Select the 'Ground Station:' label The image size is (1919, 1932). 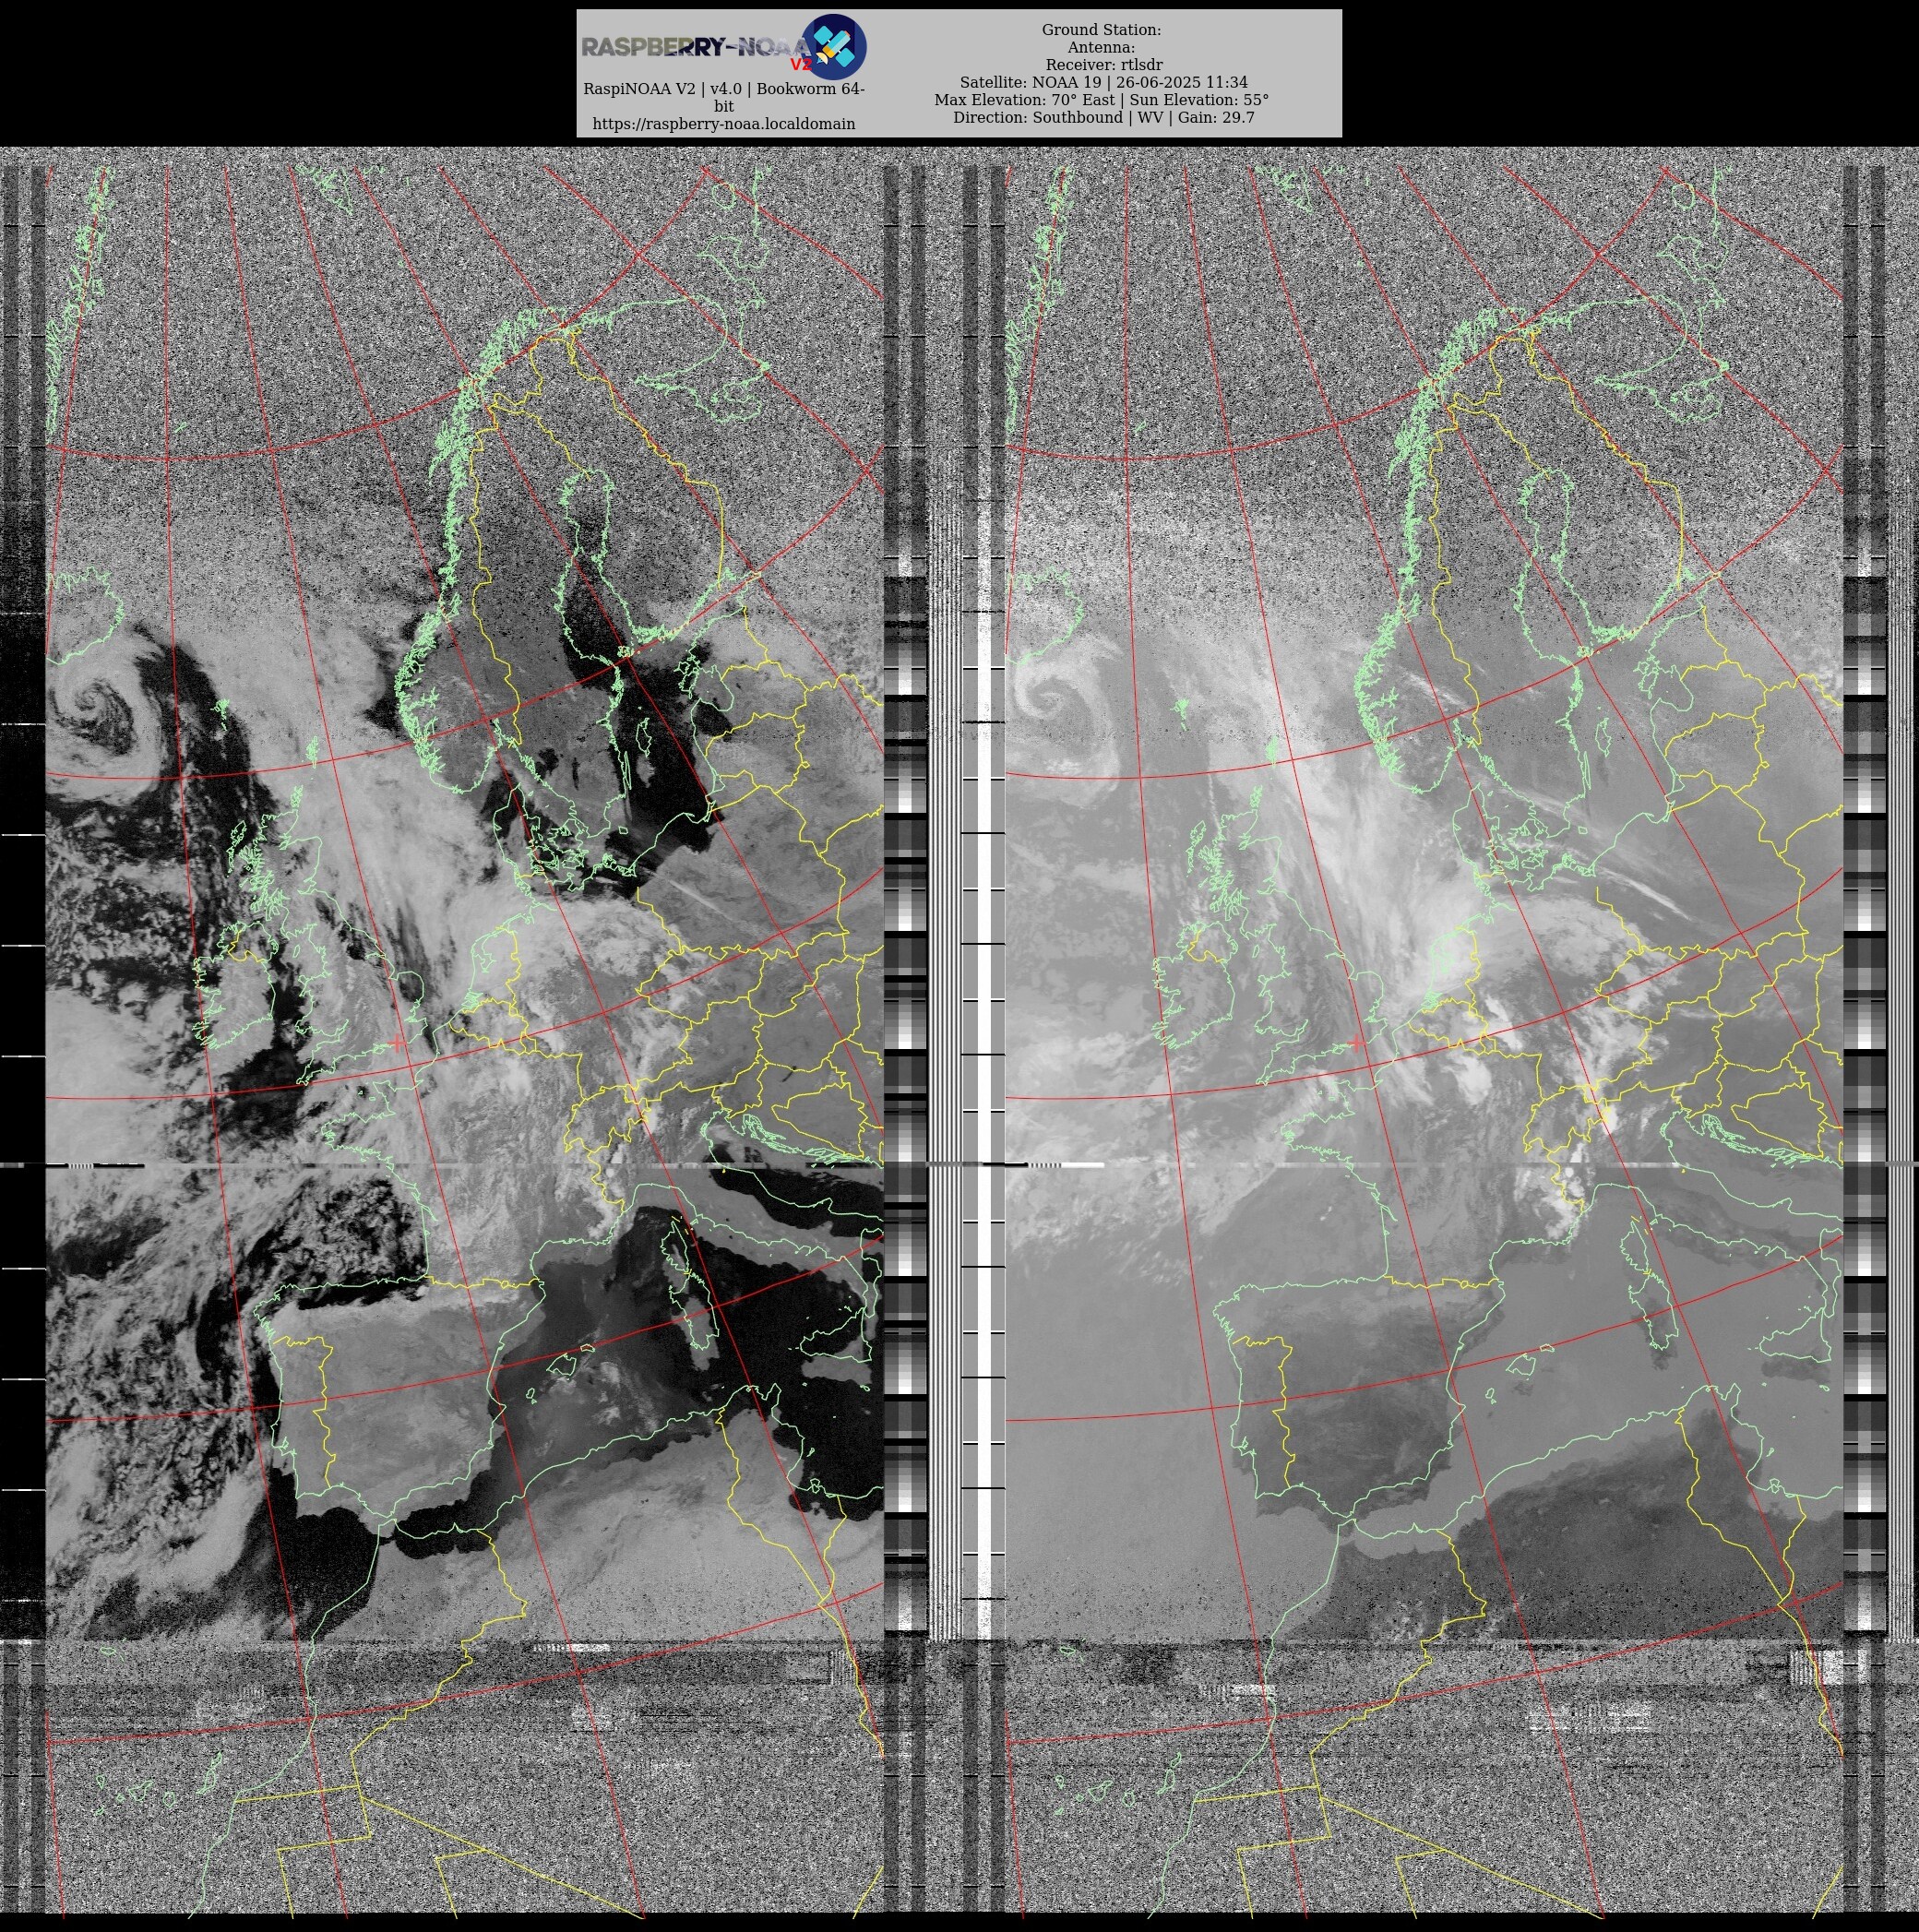point(1101,30)
